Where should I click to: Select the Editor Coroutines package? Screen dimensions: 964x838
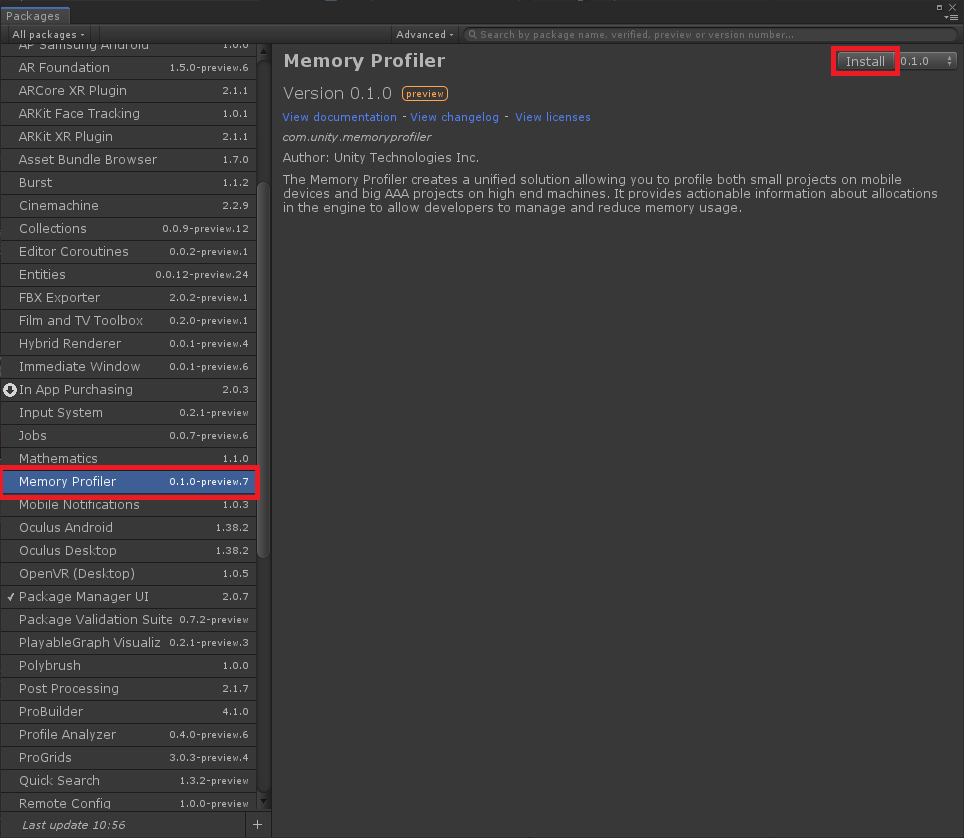pos(128,251)
